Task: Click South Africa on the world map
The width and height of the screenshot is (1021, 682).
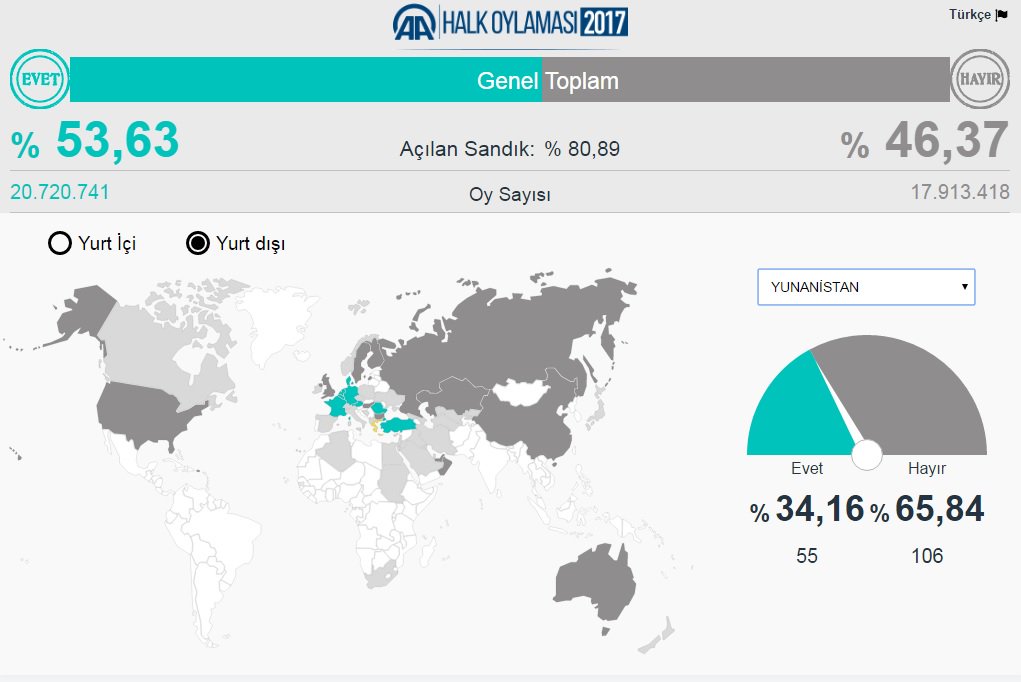Action: [x=381, y=575]
